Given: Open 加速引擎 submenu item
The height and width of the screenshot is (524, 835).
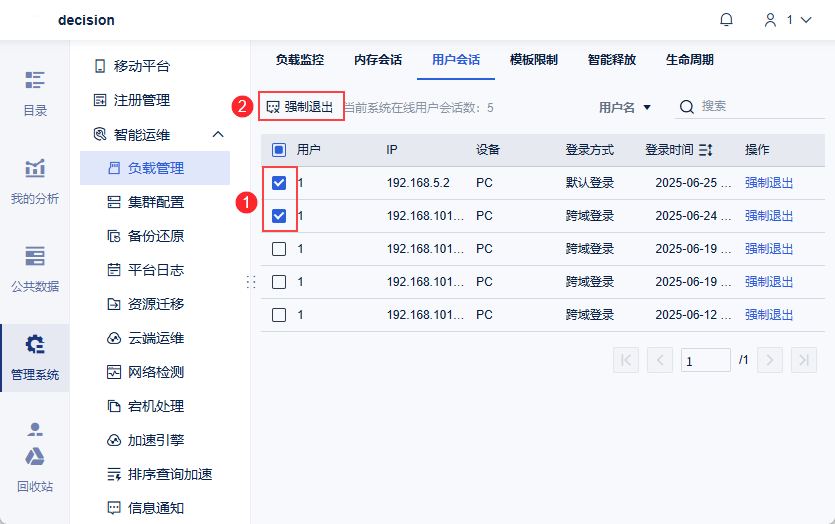Looking at the screenshot, I should click(146, 440).
